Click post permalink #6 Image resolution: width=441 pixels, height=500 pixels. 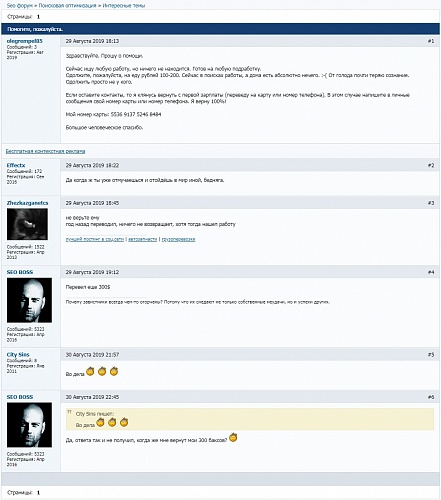coord(431,397)
